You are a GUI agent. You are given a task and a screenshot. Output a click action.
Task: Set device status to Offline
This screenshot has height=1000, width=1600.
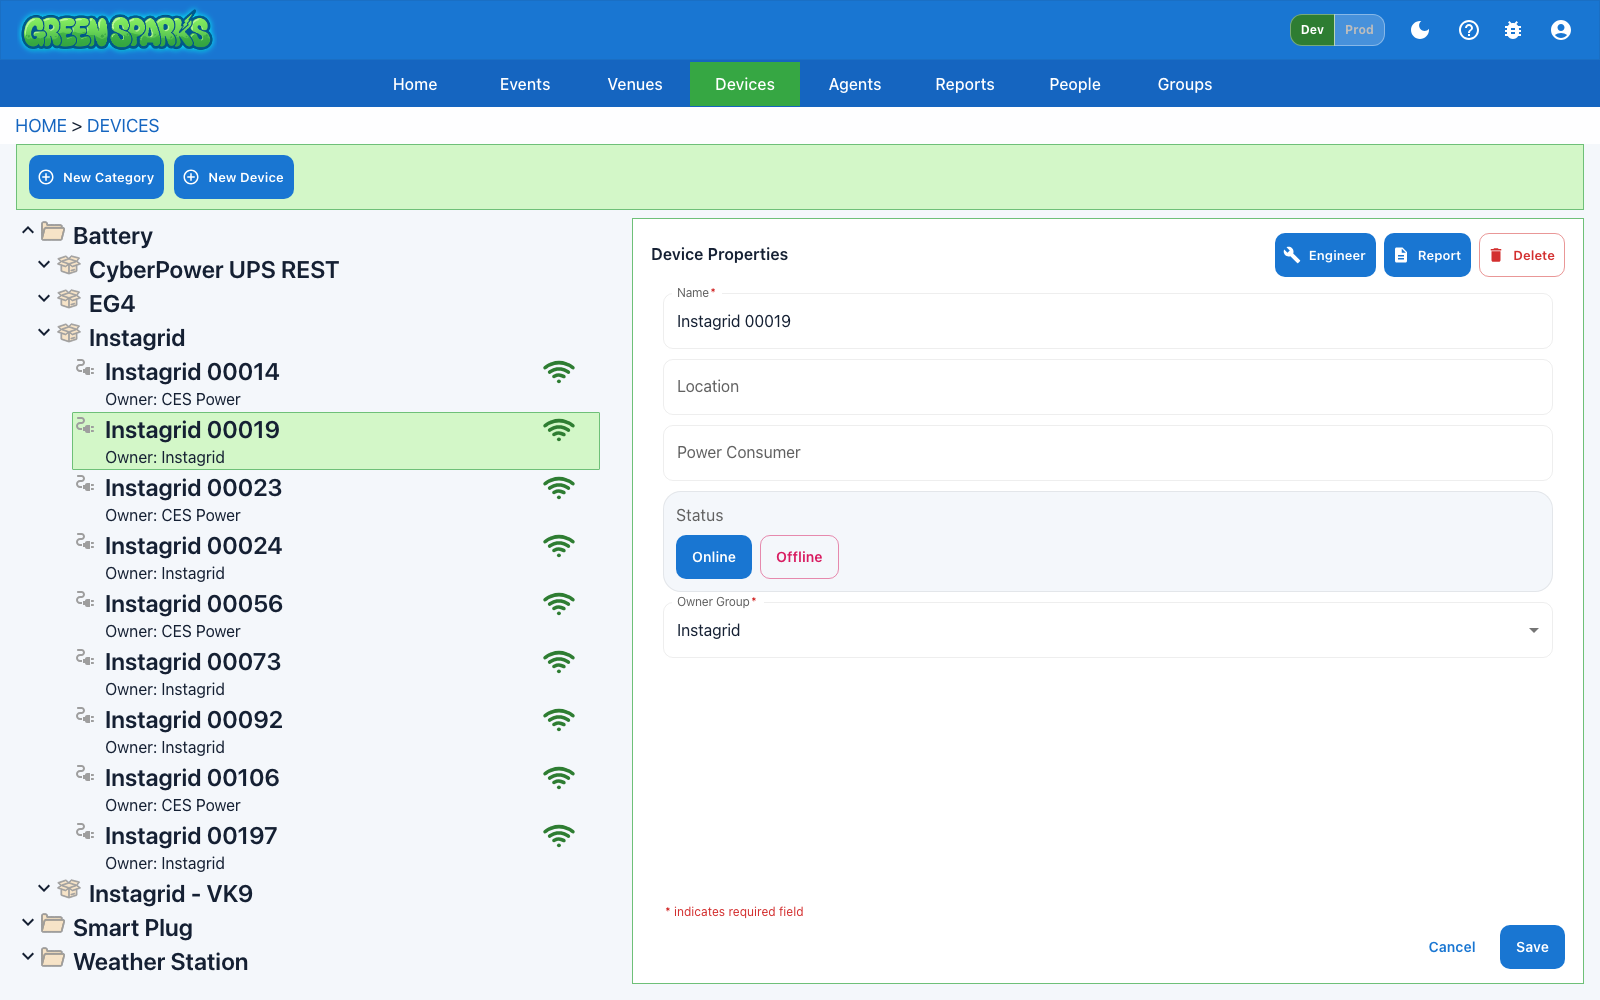(x=799, y=557)
